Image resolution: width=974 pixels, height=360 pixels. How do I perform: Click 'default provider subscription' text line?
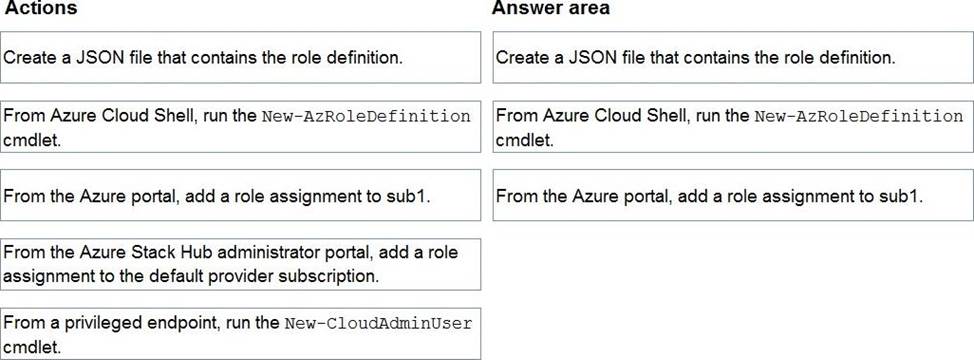click(191, 276)
